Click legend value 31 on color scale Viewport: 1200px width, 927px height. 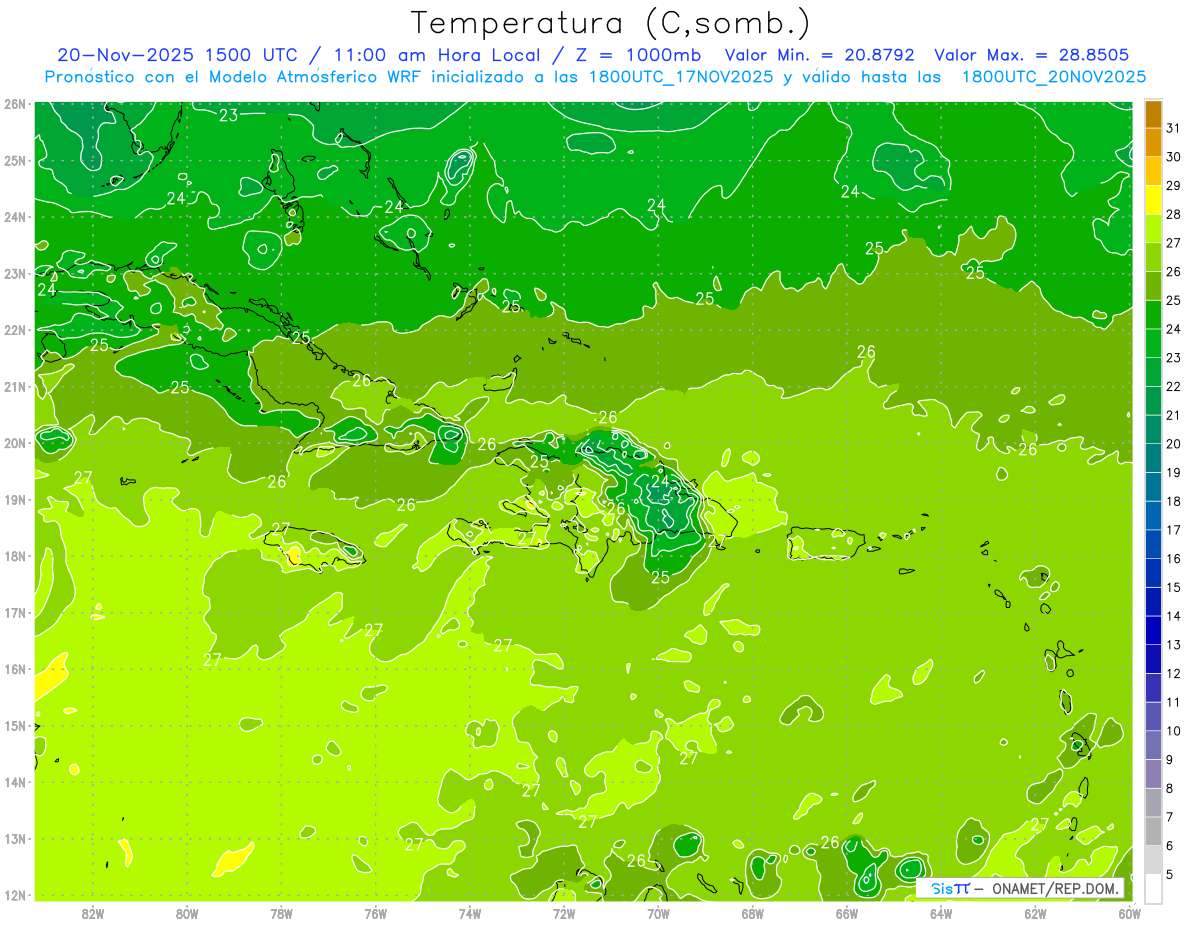pos(1173,128)
